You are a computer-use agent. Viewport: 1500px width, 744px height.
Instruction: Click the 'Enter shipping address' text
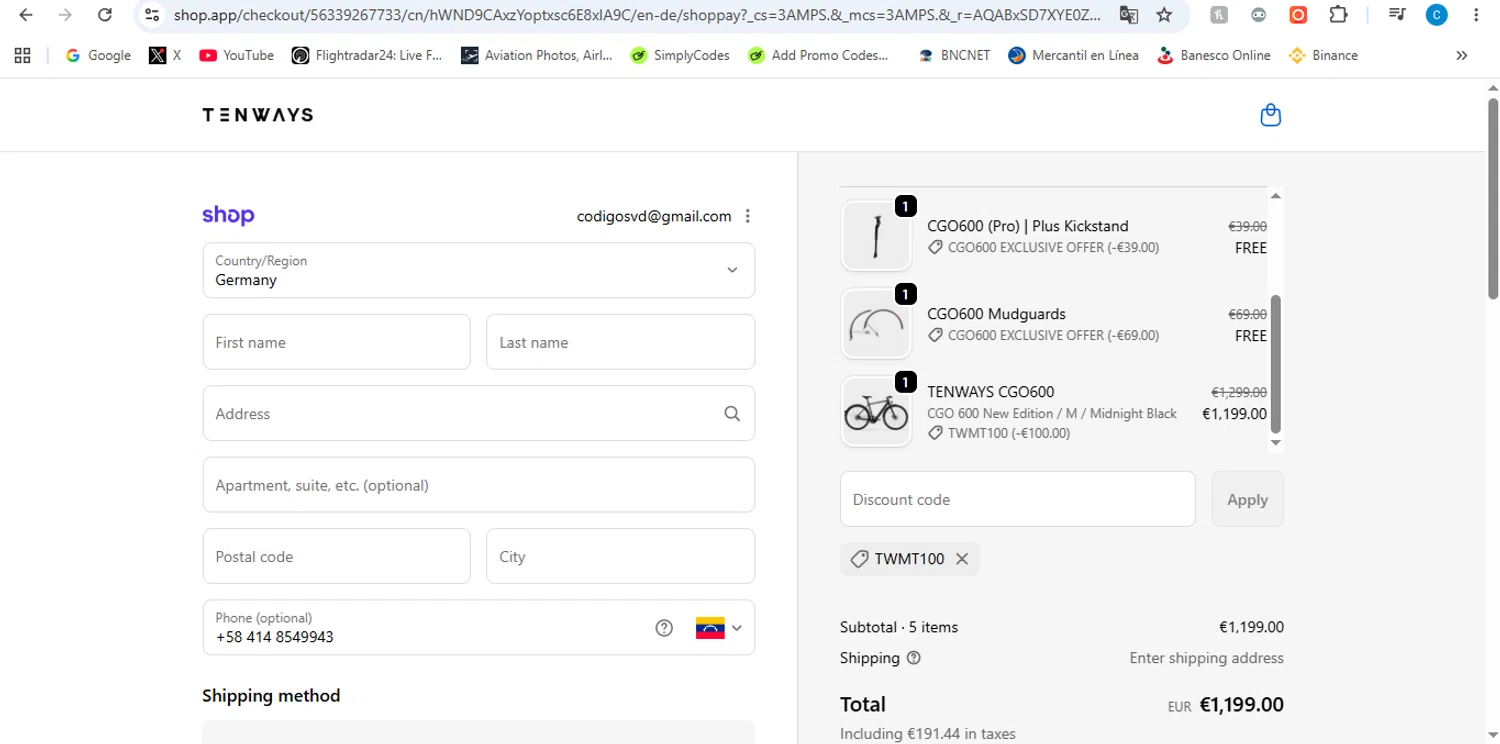(x=1206, y=658)
